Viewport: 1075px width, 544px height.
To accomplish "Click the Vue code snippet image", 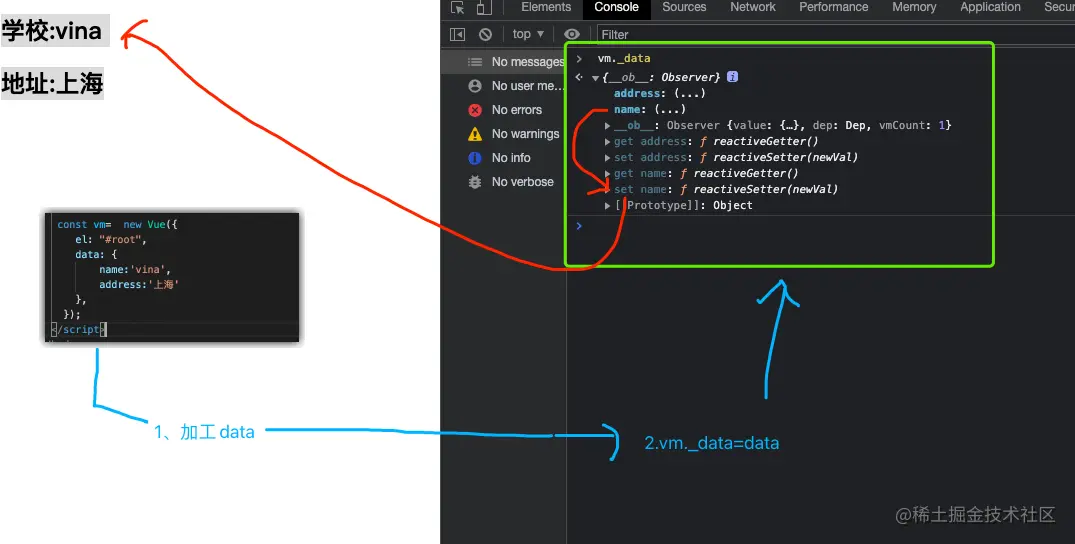I will tap(172, 277).
